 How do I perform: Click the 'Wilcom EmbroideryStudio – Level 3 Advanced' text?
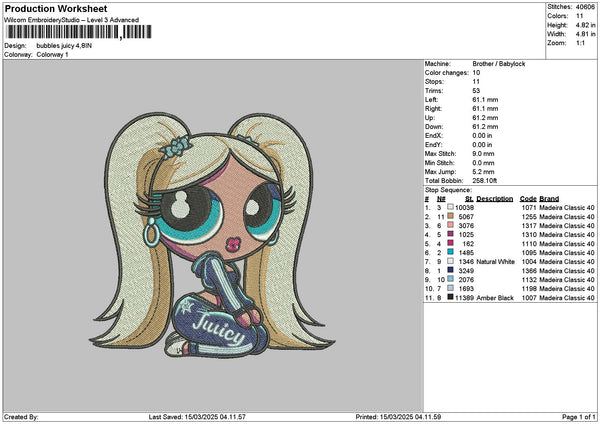click(x=72, y=20)
